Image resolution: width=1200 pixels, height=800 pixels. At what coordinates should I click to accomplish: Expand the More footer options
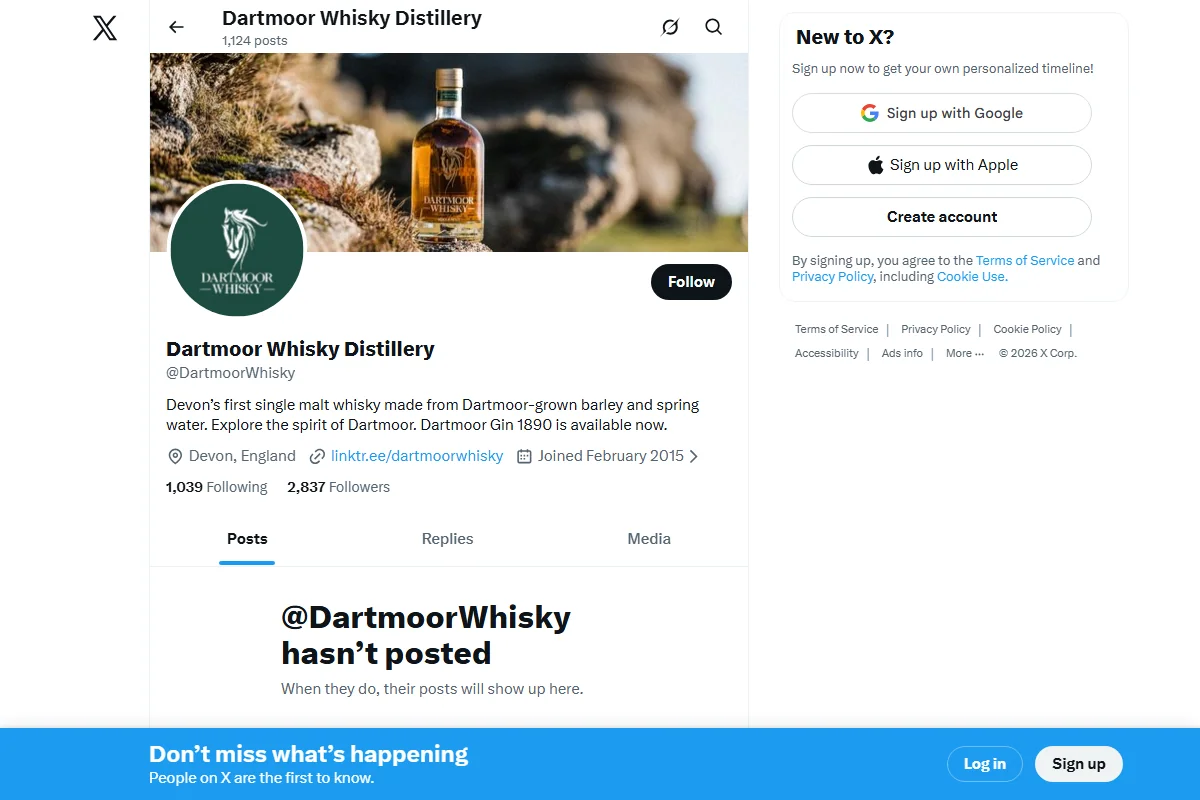pyautogui.click(x=965, y=353)
